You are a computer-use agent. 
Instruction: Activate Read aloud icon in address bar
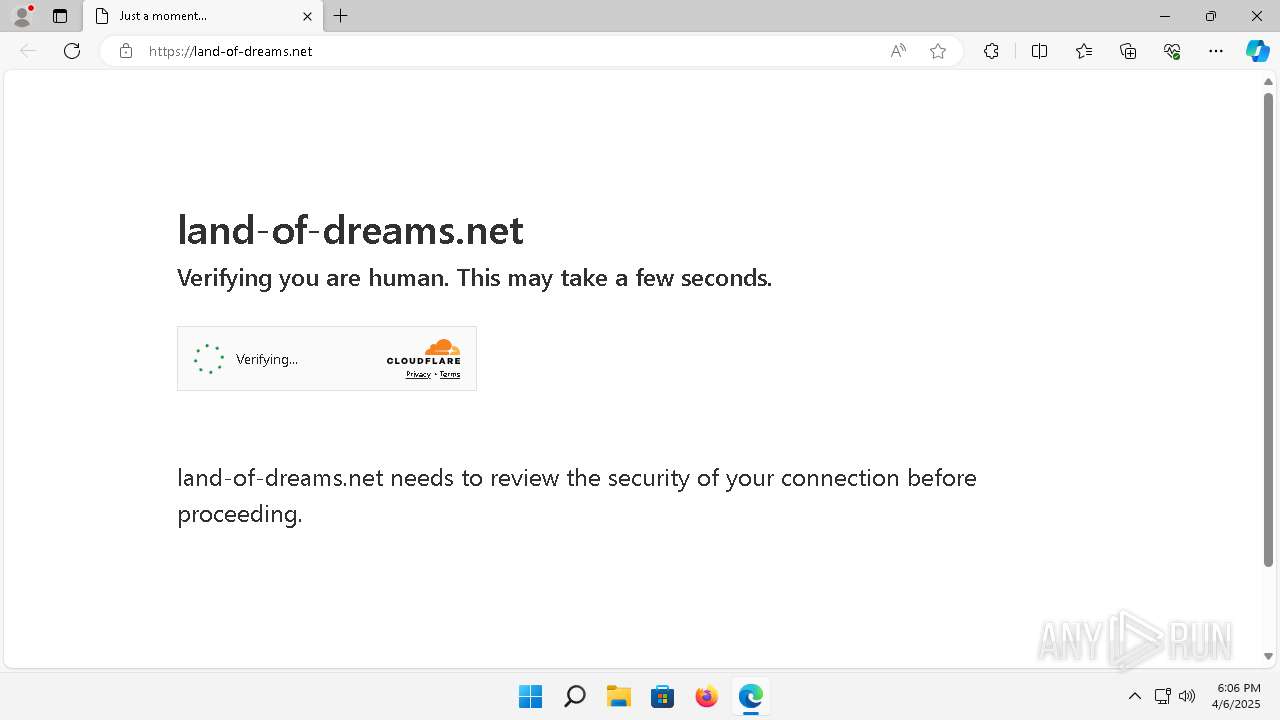pyautogui.click(x=898, y=51)
